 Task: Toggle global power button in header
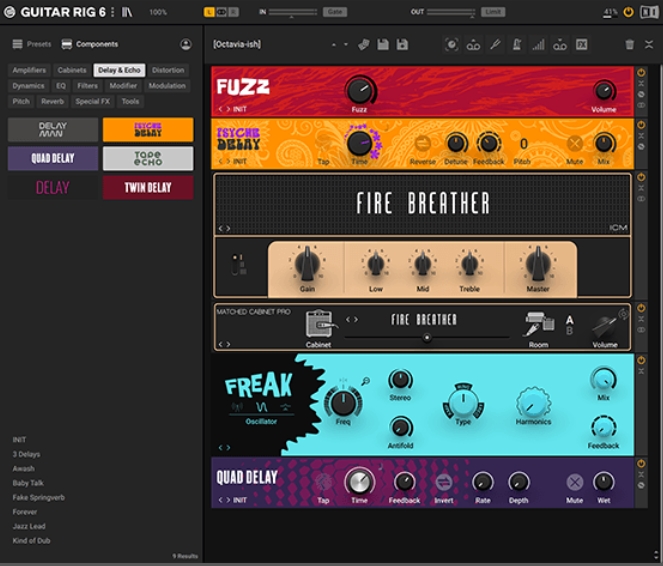[x=628, y=12]
